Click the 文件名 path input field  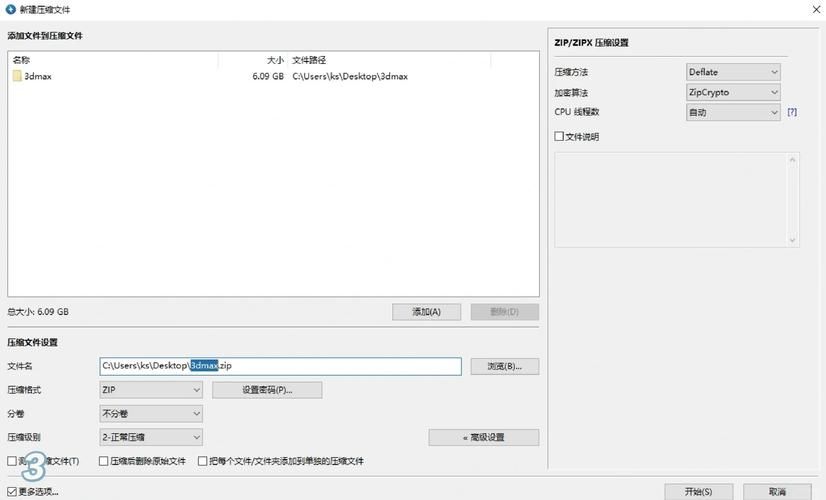pyautogui.click(x=280, y=366)
